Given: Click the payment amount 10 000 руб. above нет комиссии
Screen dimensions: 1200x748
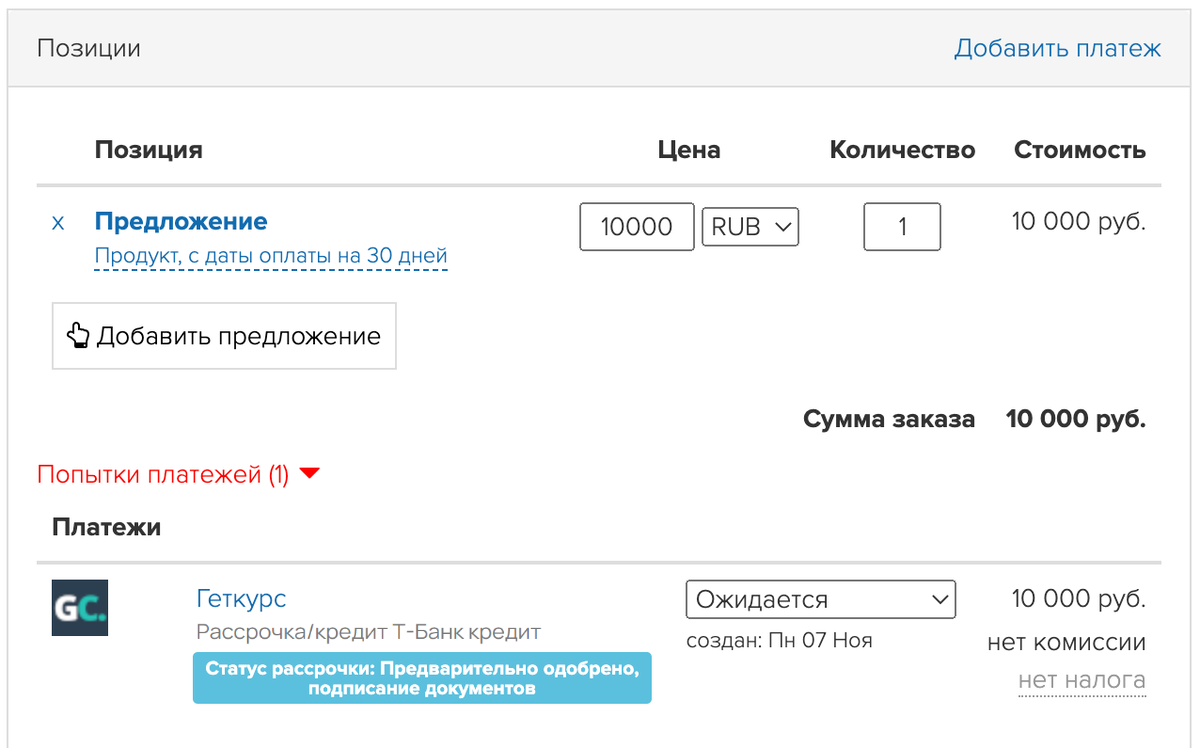Looking at the screenshot, I should point(1079,599).
